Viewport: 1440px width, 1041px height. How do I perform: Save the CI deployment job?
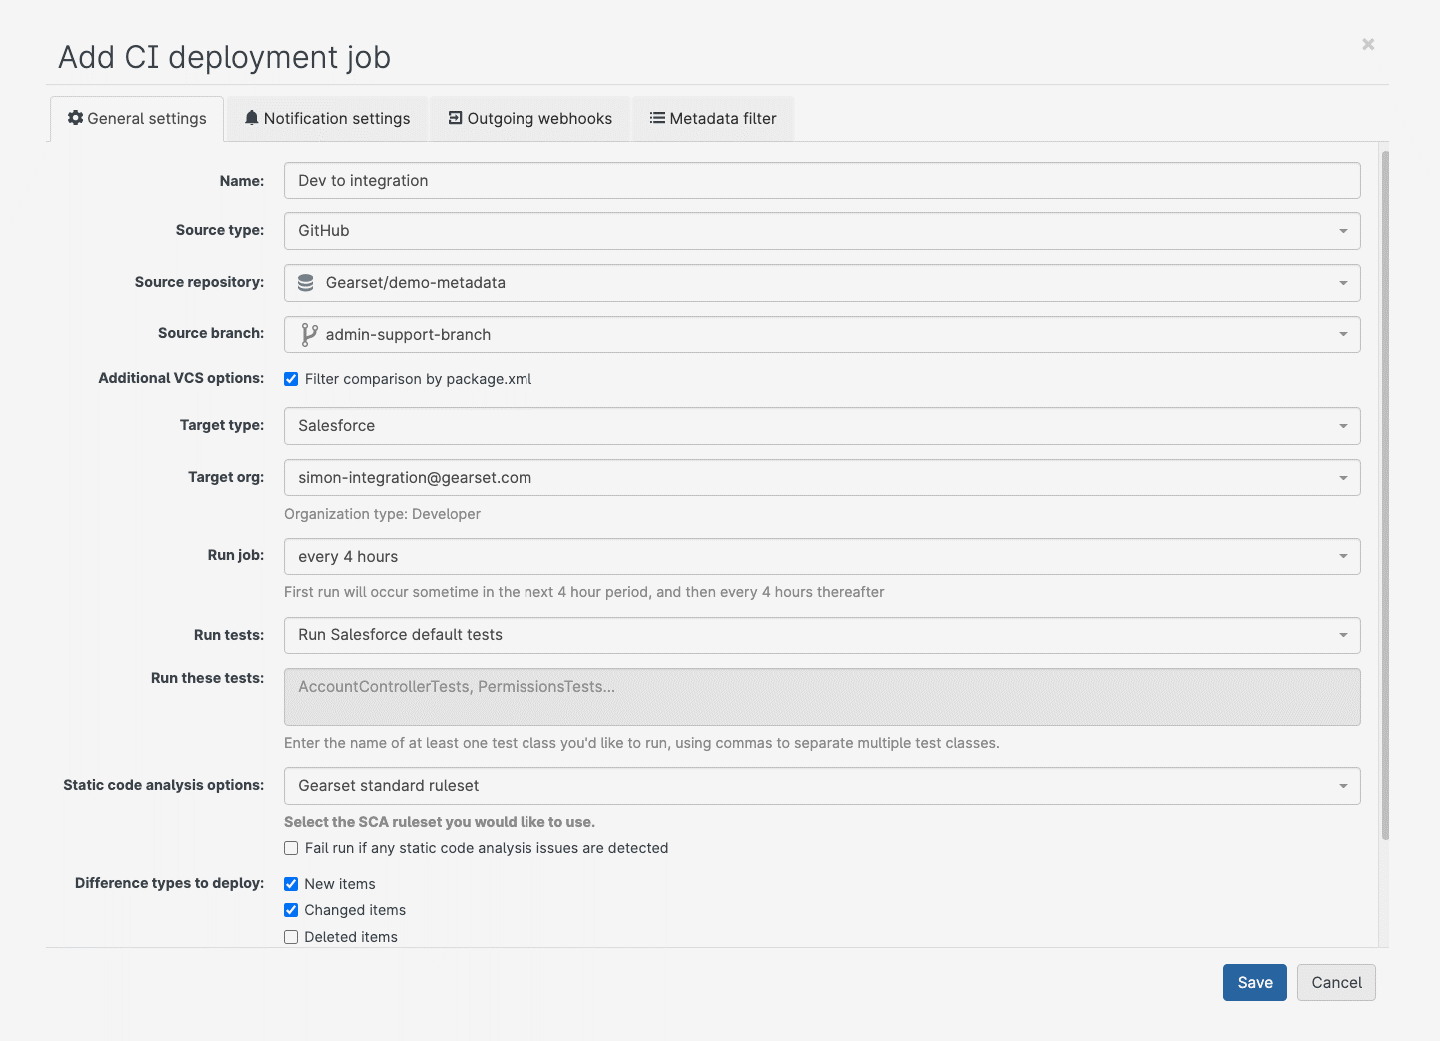(x=1255, y=983)
